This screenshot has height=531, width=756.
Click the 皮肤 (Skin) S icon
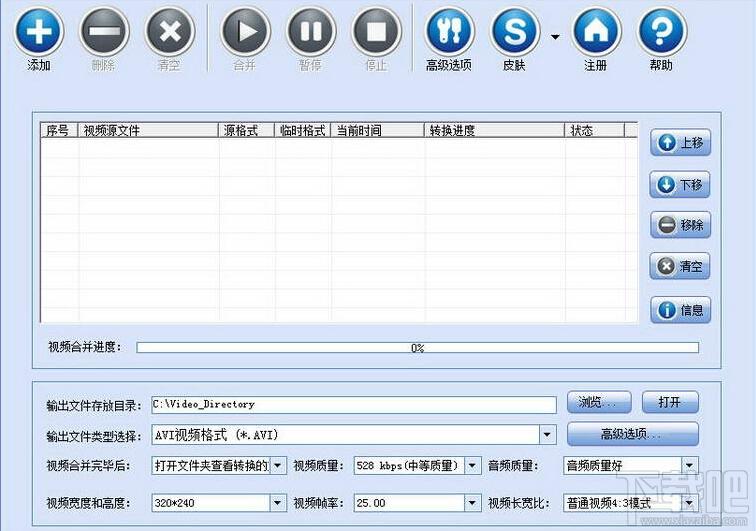(514, 31)
